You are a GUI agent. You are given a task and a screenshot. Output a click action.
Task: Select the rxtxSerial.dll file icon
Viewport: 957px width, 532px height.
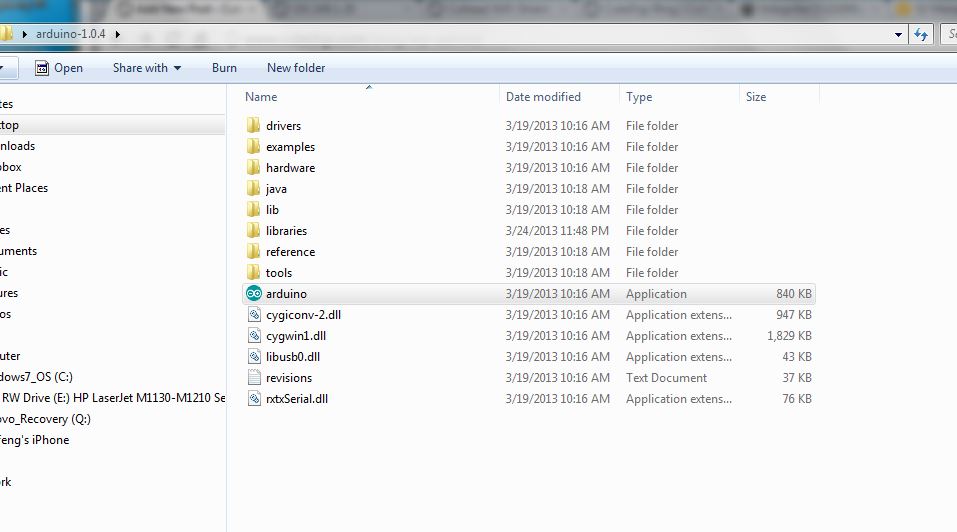click(254, 398)
